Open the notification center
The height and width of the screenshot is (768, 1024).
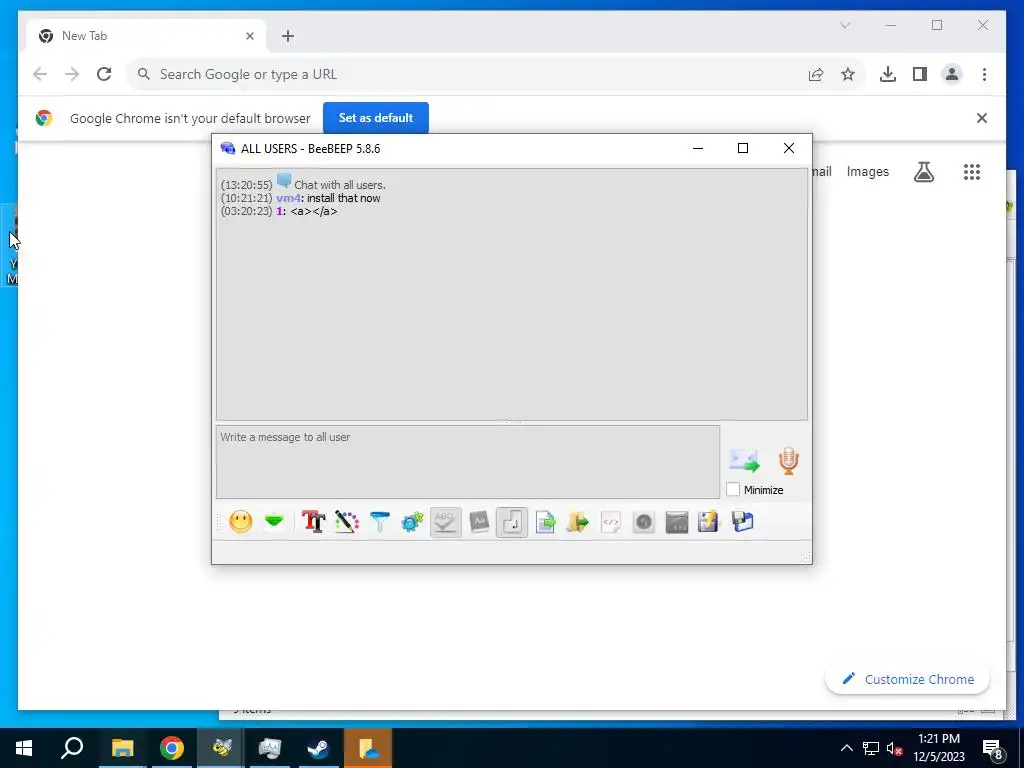(x=994, y=750)
